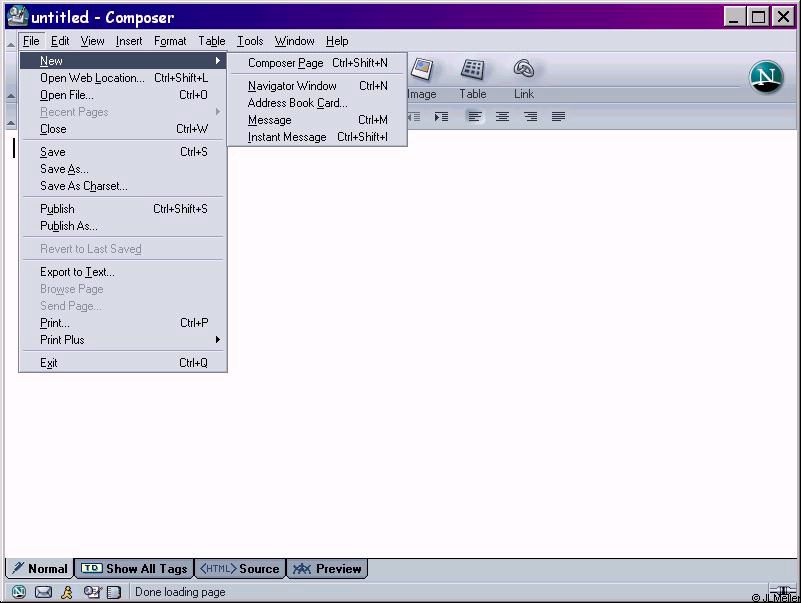Image resolution: width=801 pixels, height=603 pixels.
Task: Open Mail from the status bar envelope icon
Action: pyautogui.click(x=43, y=592)
